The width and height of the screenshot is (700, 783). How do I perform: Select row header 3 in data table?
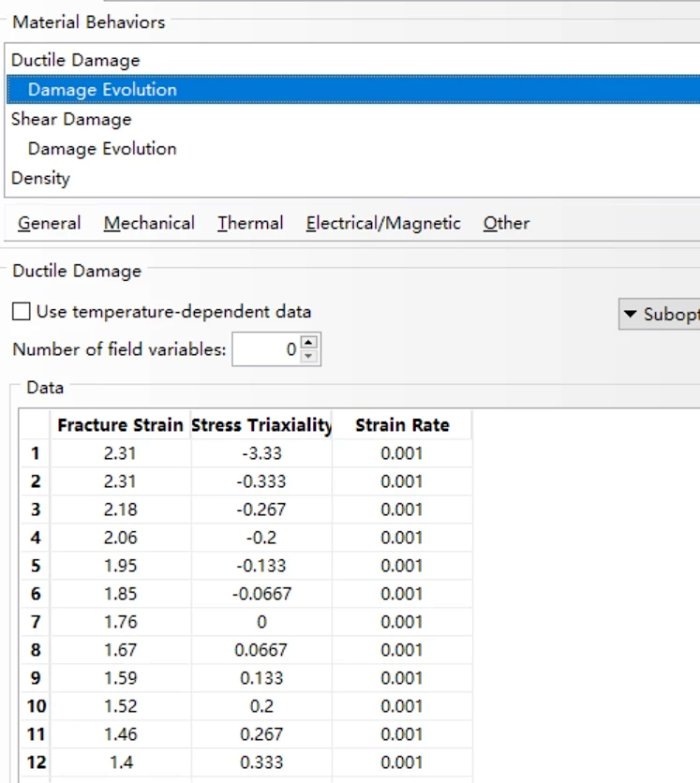coord(35,509)
